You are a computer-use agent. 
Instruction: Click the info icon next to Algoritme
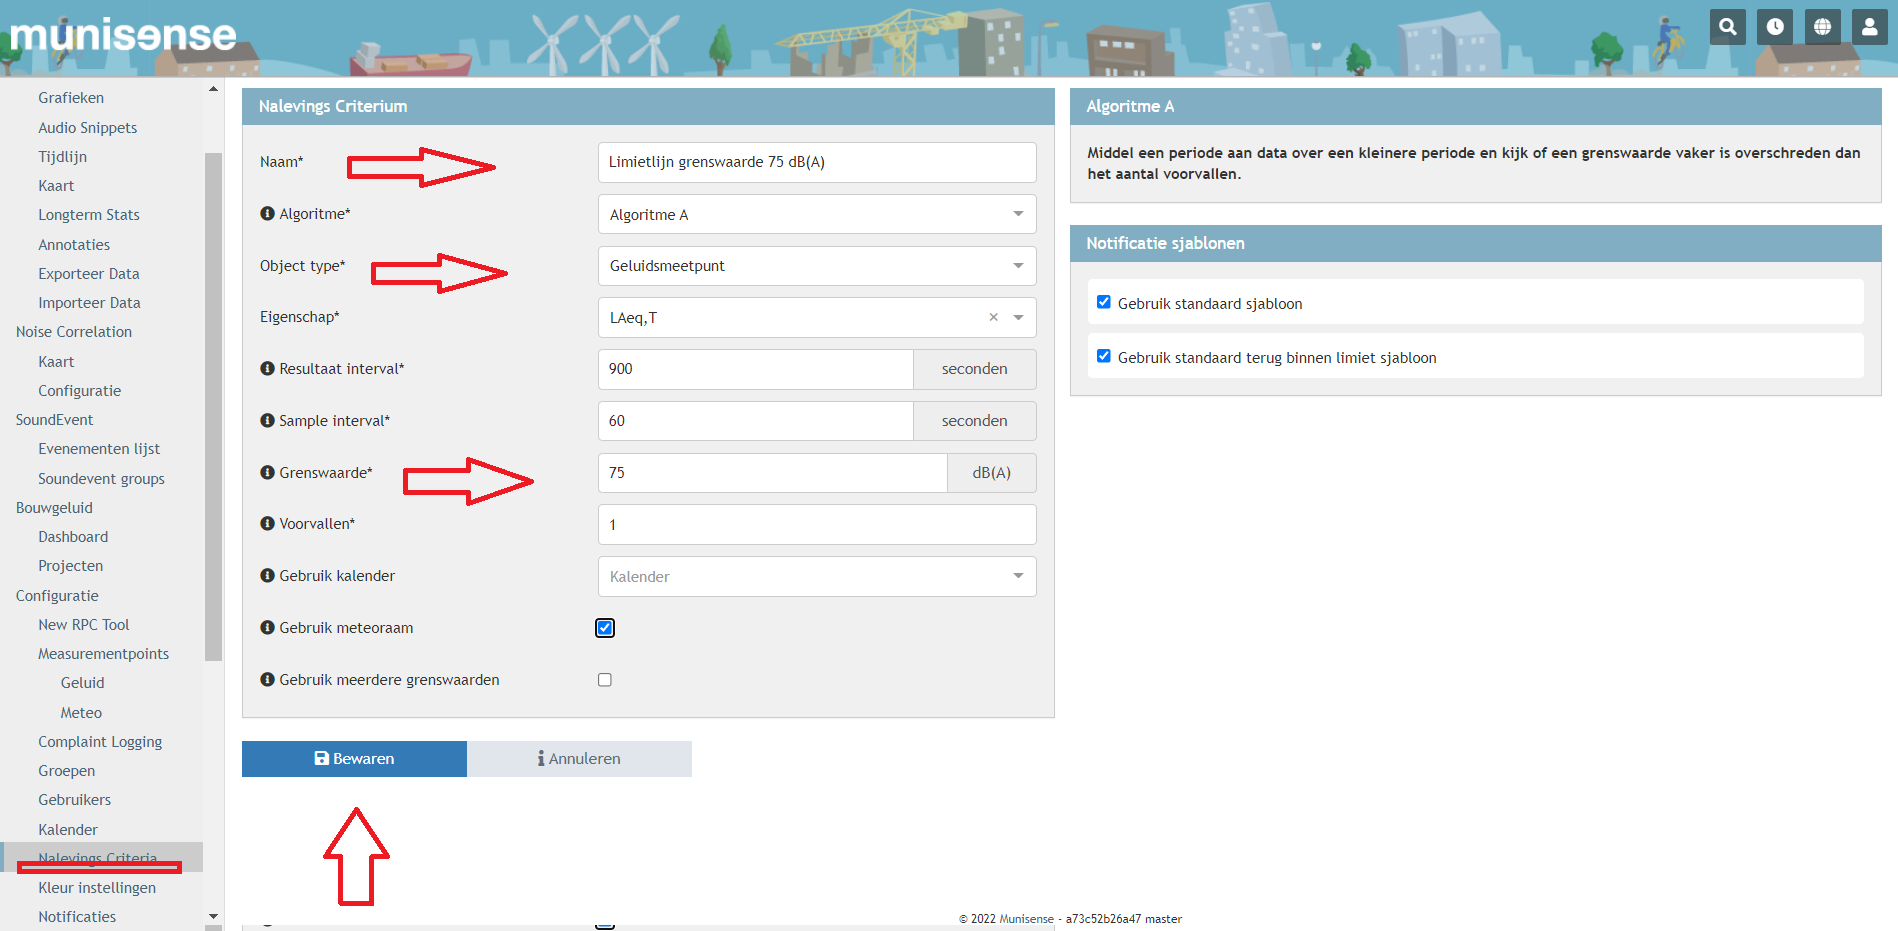(267, 212)
